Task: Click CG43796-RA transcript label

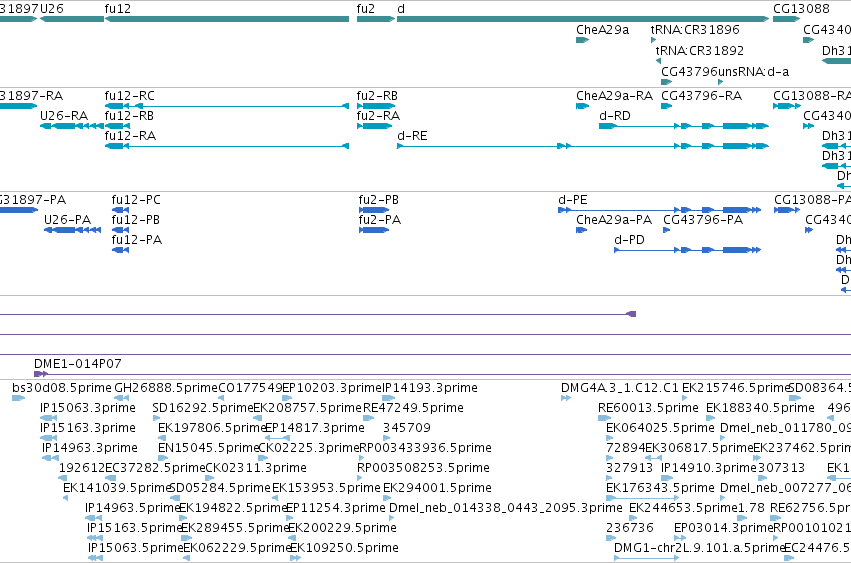Action: coord(702,96)
